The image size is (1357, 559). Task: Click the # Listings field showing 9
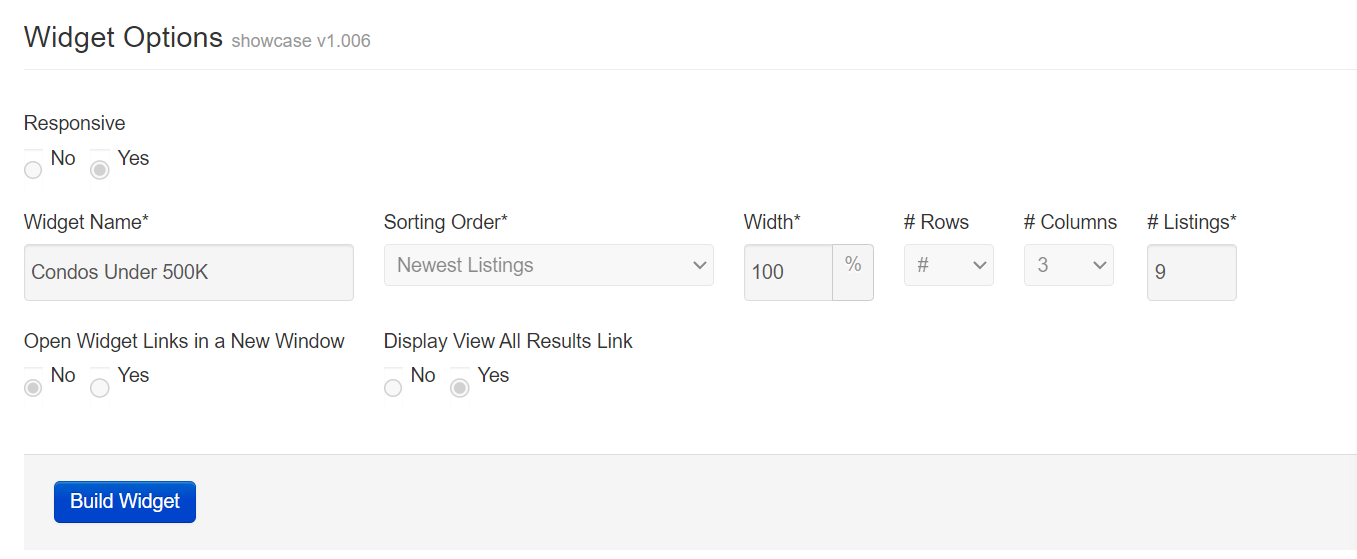click(x=1192, y=272)
